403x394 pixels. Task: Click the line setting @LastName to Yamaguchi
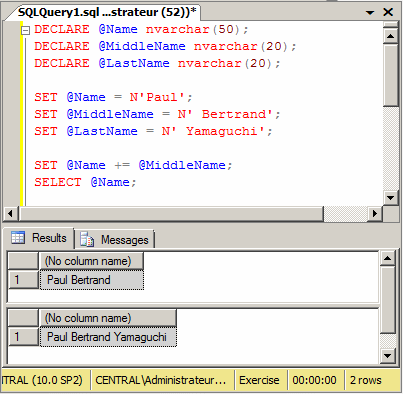coord(153,131)
